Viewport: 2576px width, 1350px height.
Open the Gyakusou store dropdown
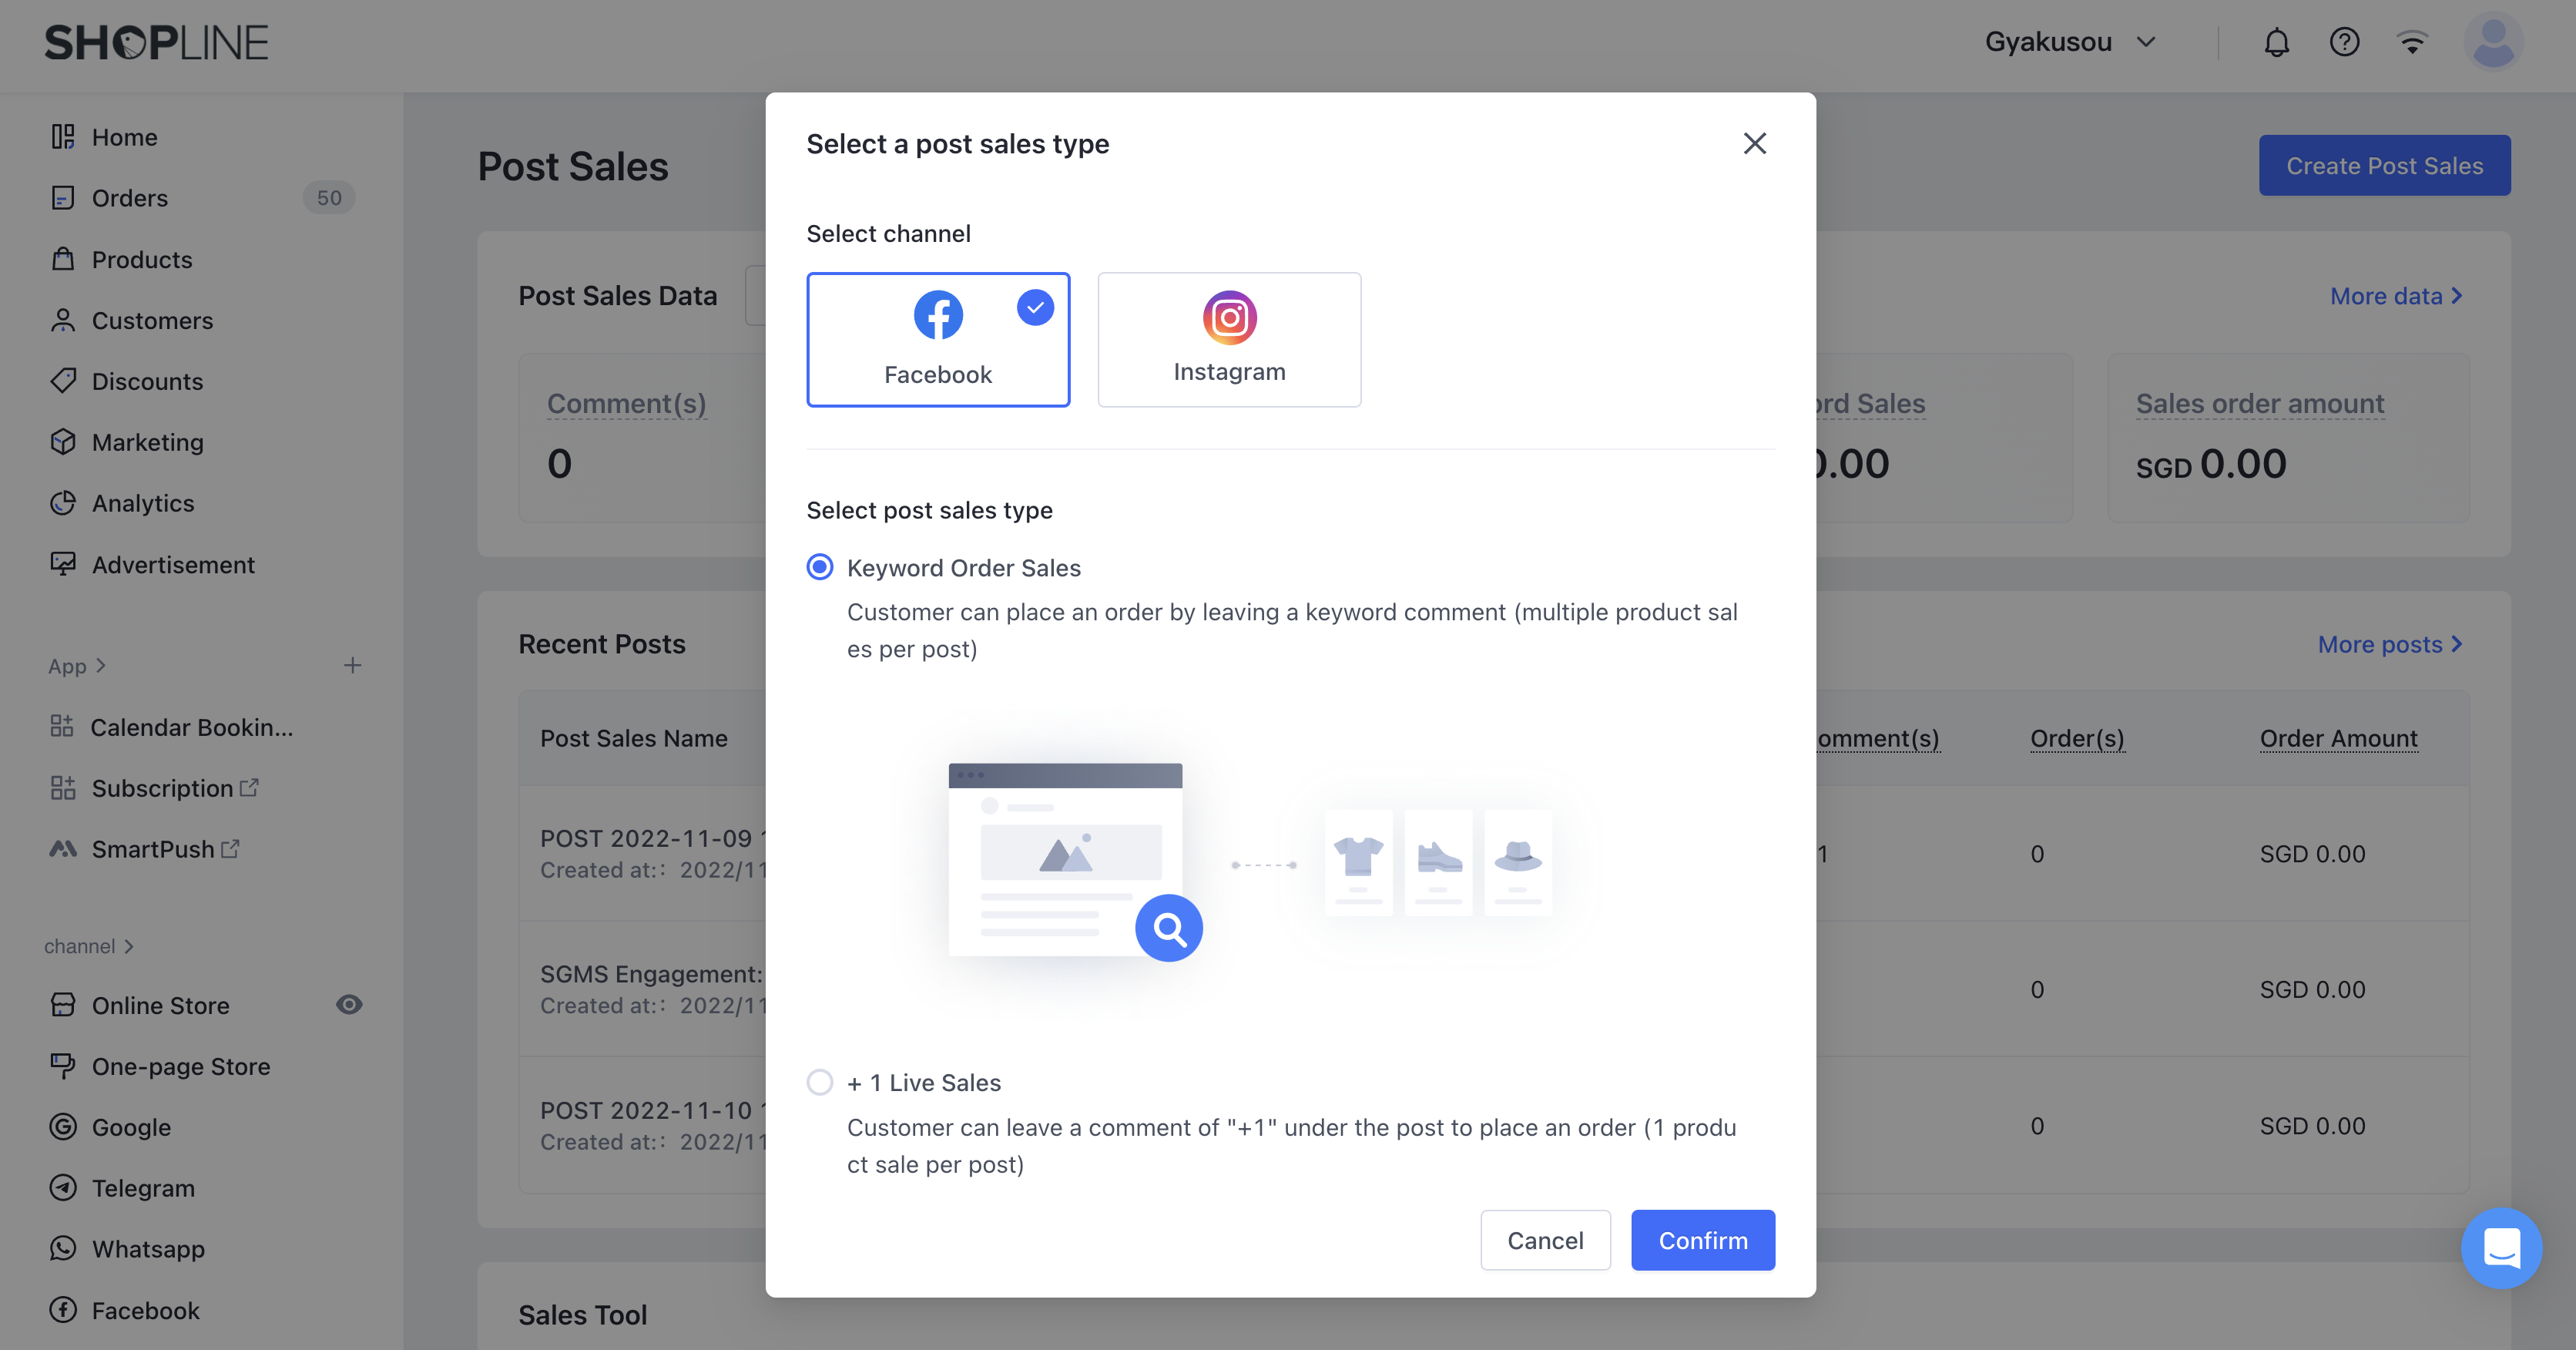point(2070,43)
